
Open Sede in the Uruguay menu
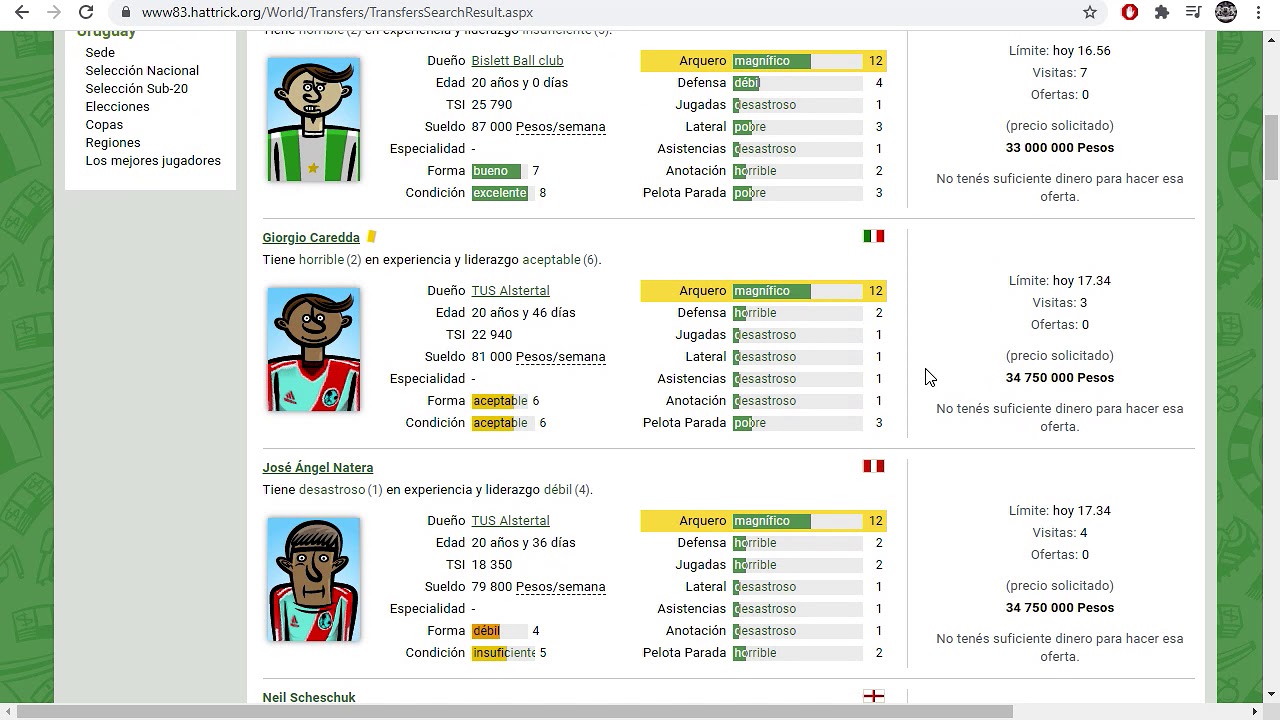[x=100, y=52]
